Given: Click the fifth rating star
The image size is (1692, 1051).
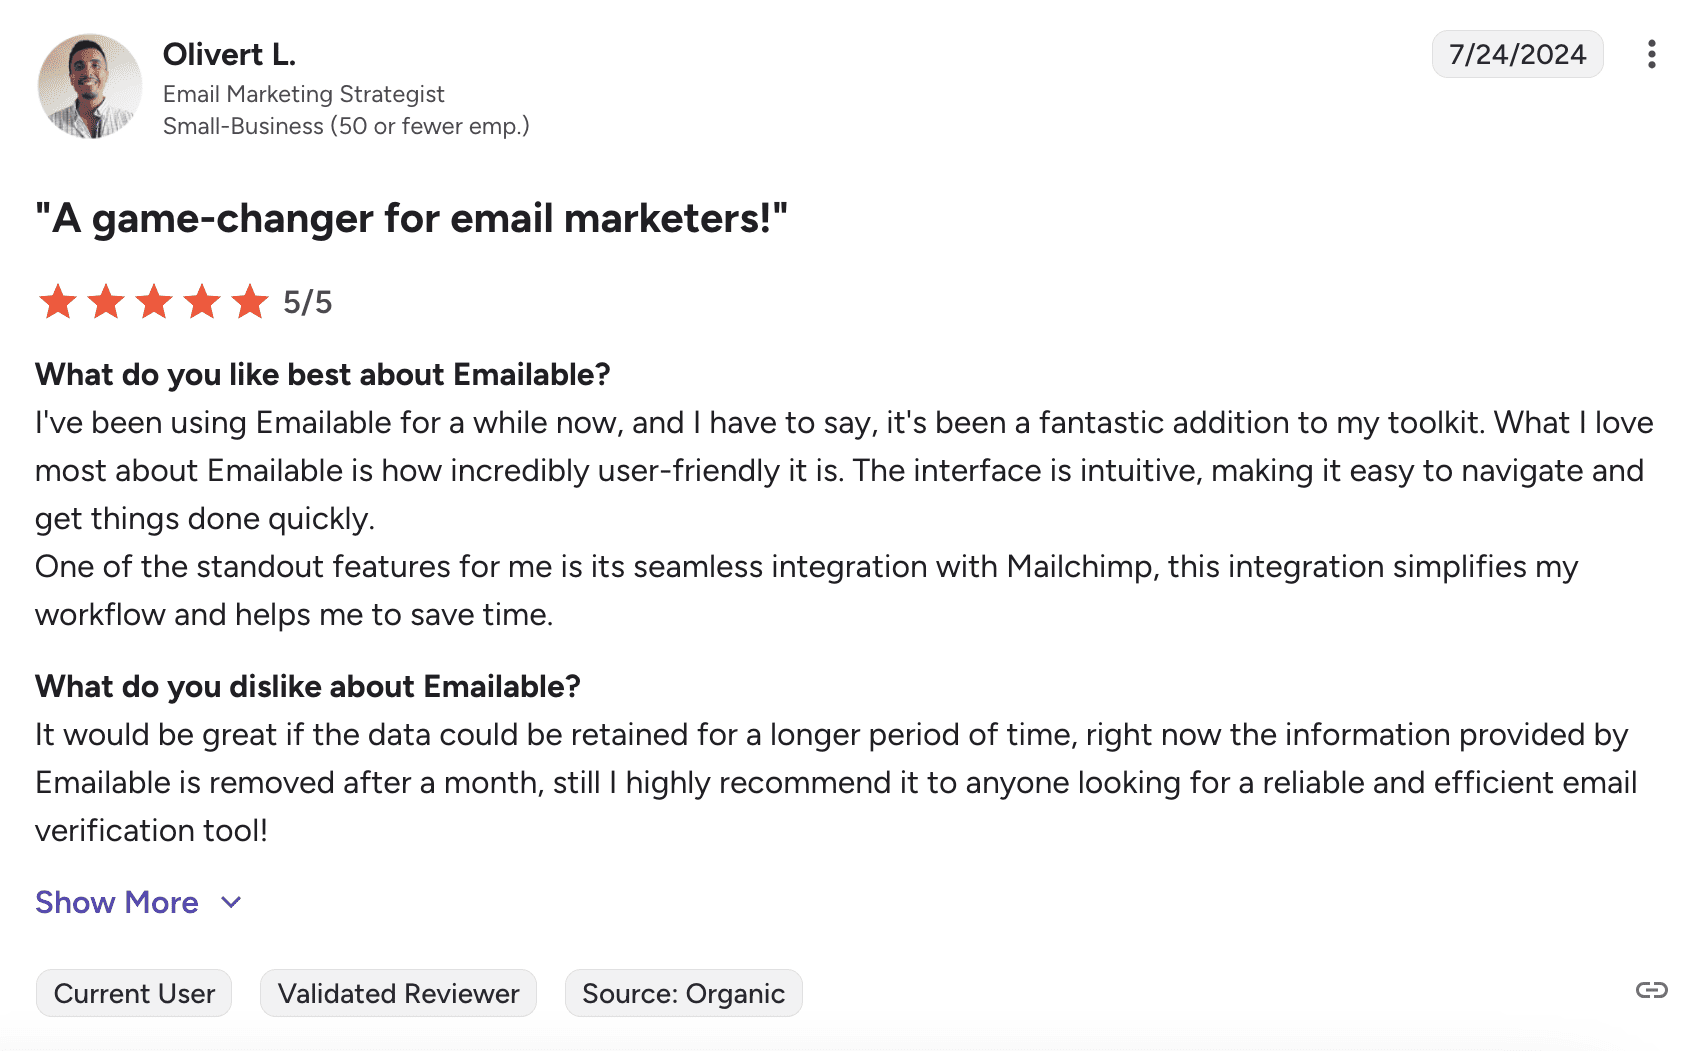Looking at the screenshot, I should (x=250, y=301).
